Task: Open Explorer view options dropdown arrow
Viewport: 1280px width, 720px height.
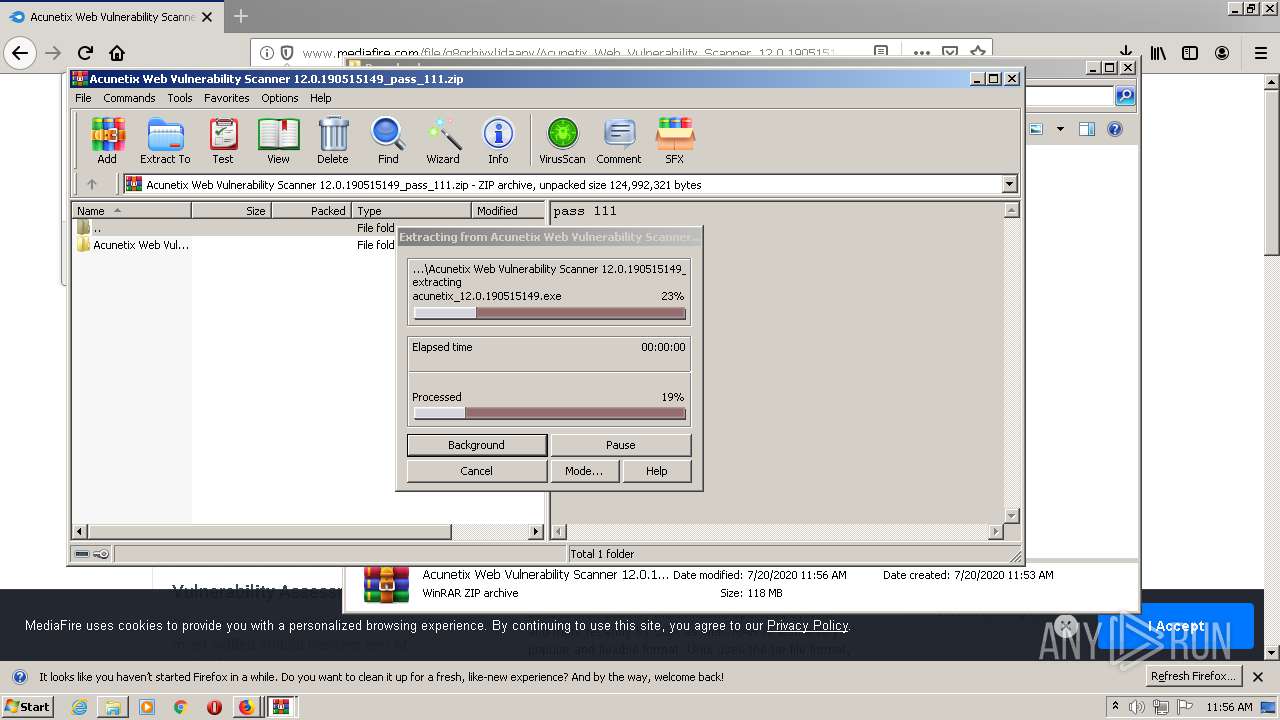Action: [1060, 129]
